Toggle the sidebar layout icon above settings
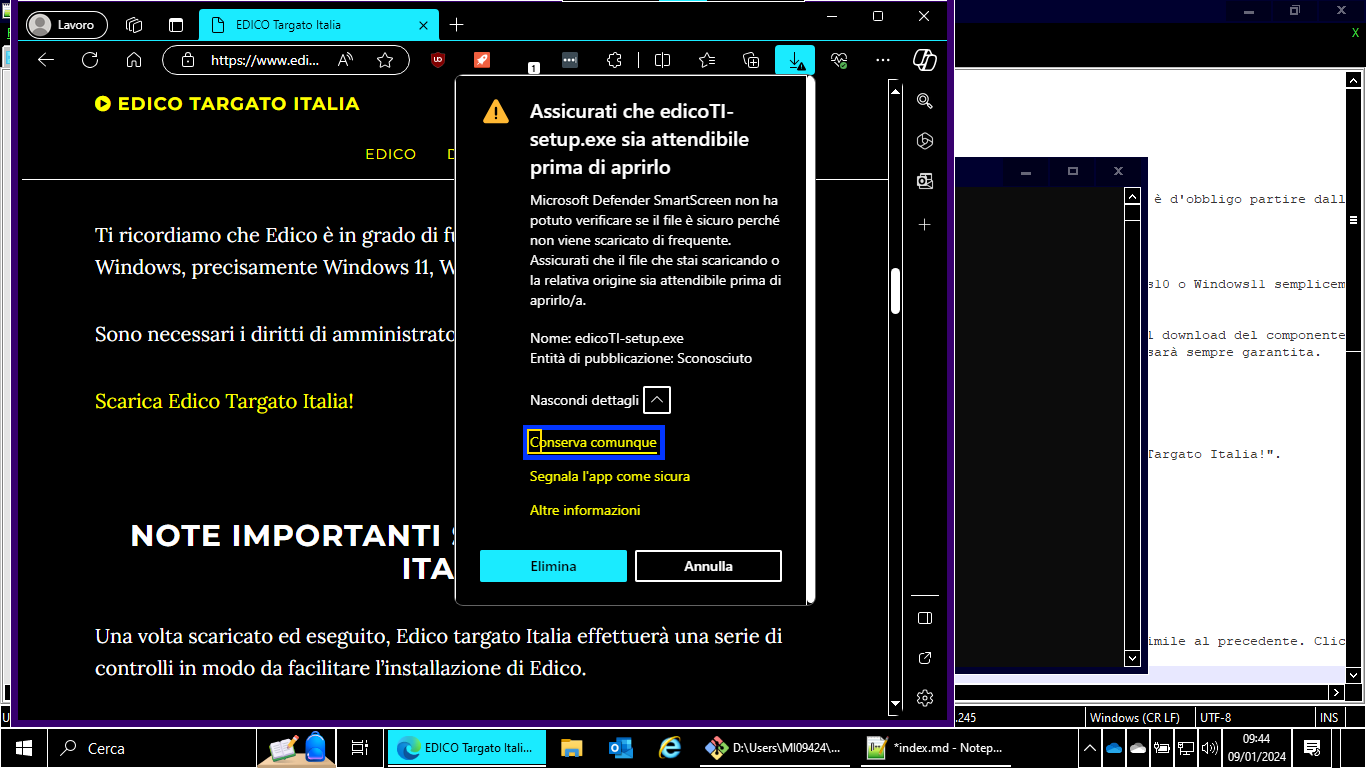 (925, 618)
